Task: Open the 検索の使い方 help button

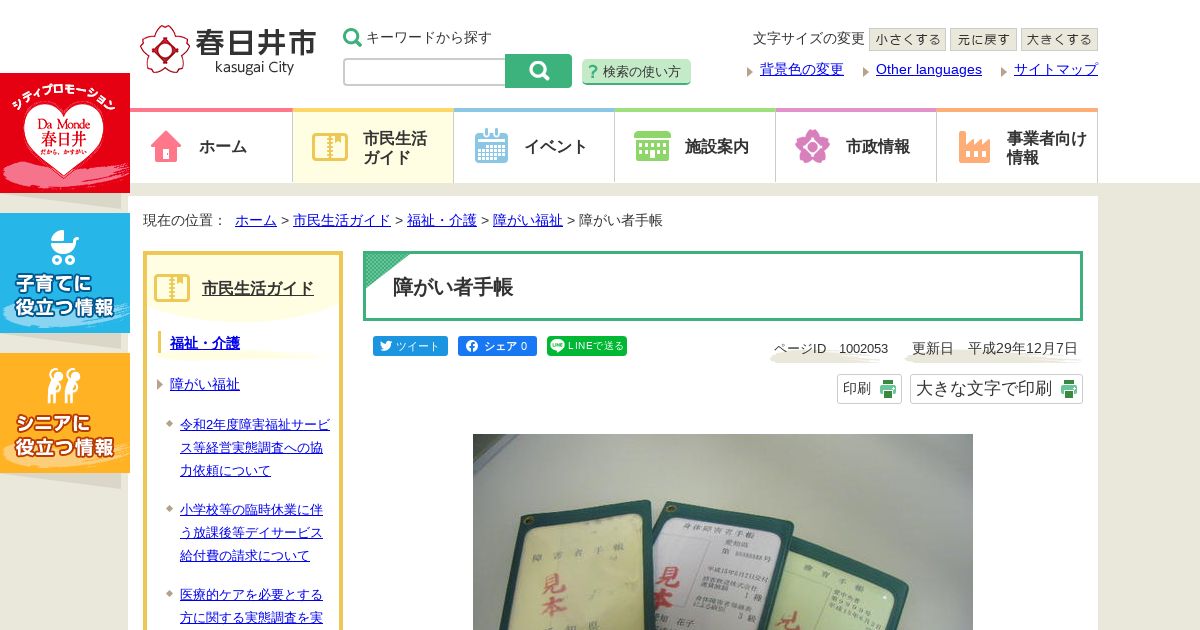Action: pos(636,72)
